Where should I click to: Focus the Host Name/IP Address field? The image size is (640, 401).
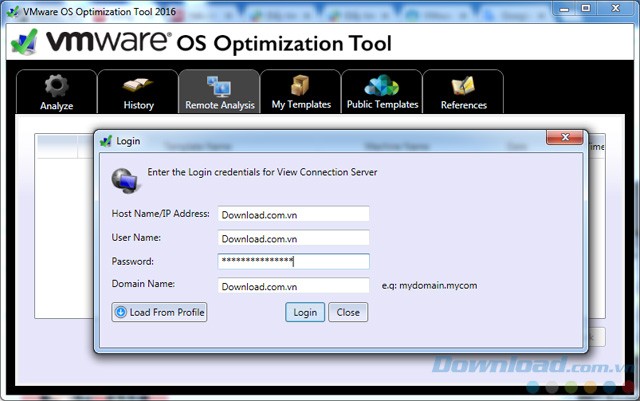coord(293,213)
